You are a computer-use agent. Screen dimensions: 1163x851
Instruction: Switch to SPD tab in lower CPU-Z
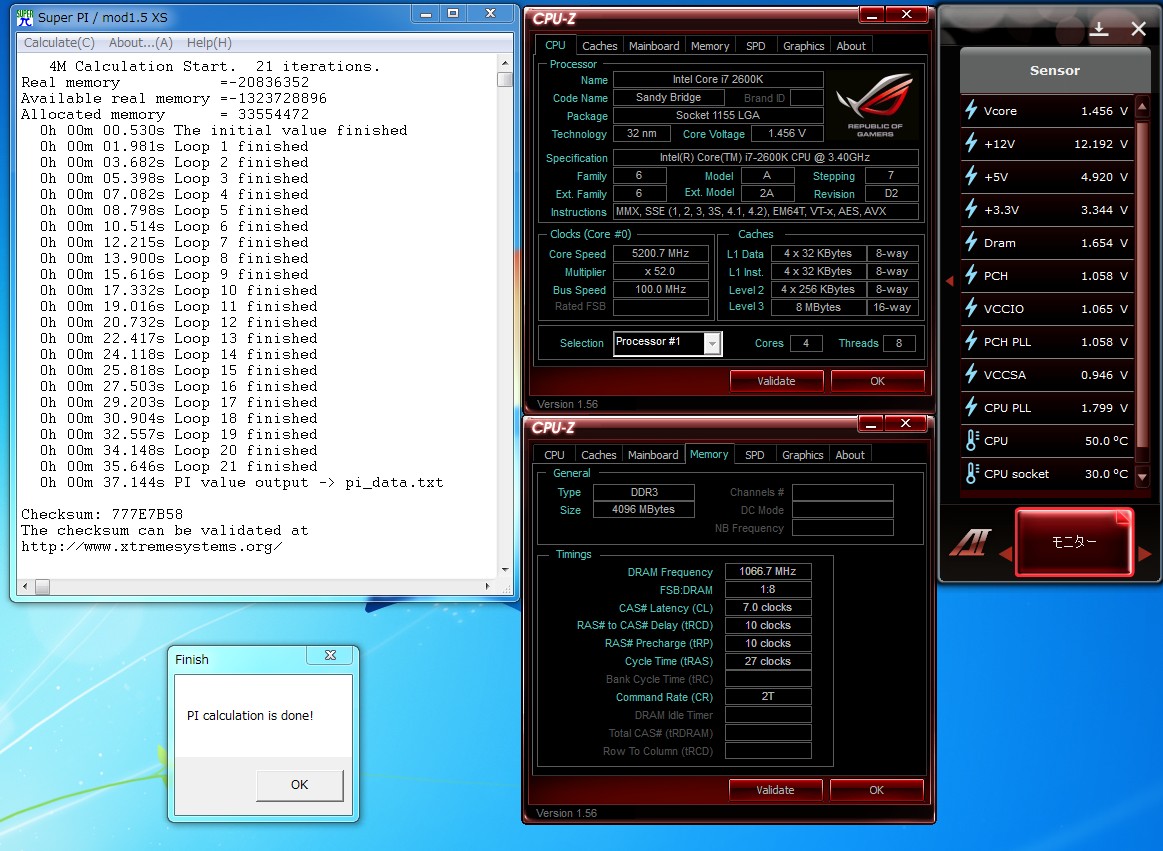[755, 455]
